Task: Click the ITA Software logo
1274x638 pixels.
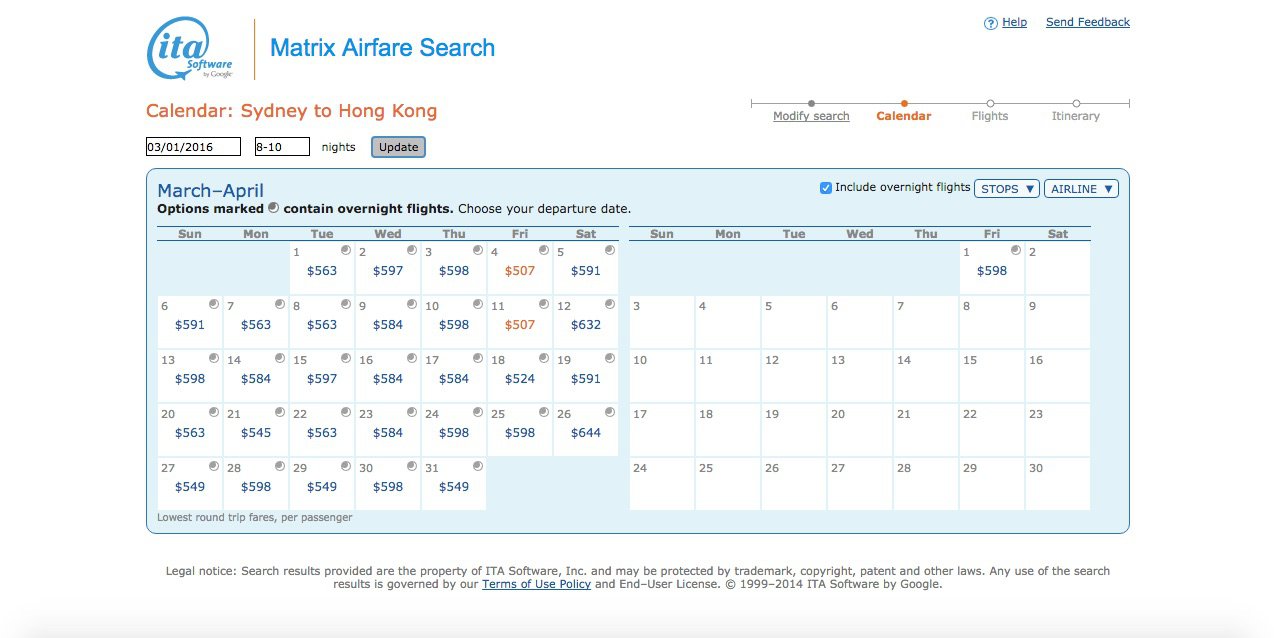Action: 190,48
